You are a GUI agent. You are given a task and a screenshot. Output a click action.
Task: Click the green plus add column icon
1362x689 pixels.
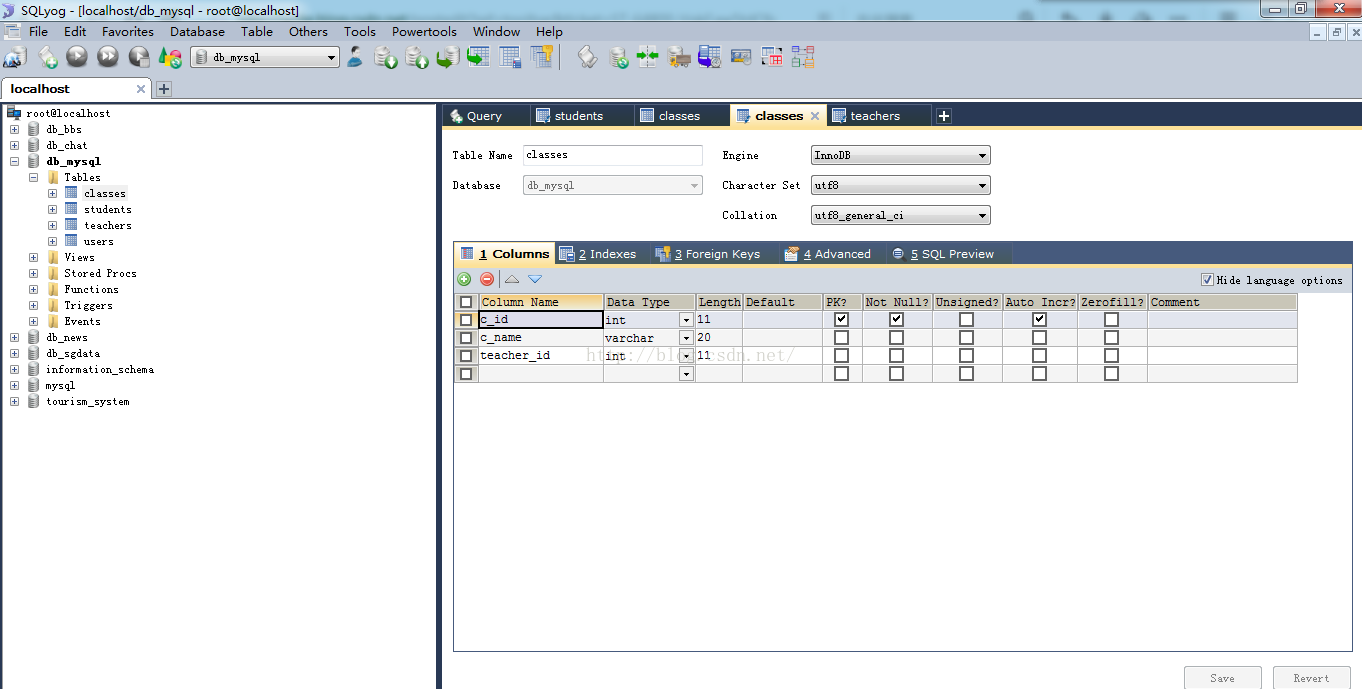(x=464, y=279)
